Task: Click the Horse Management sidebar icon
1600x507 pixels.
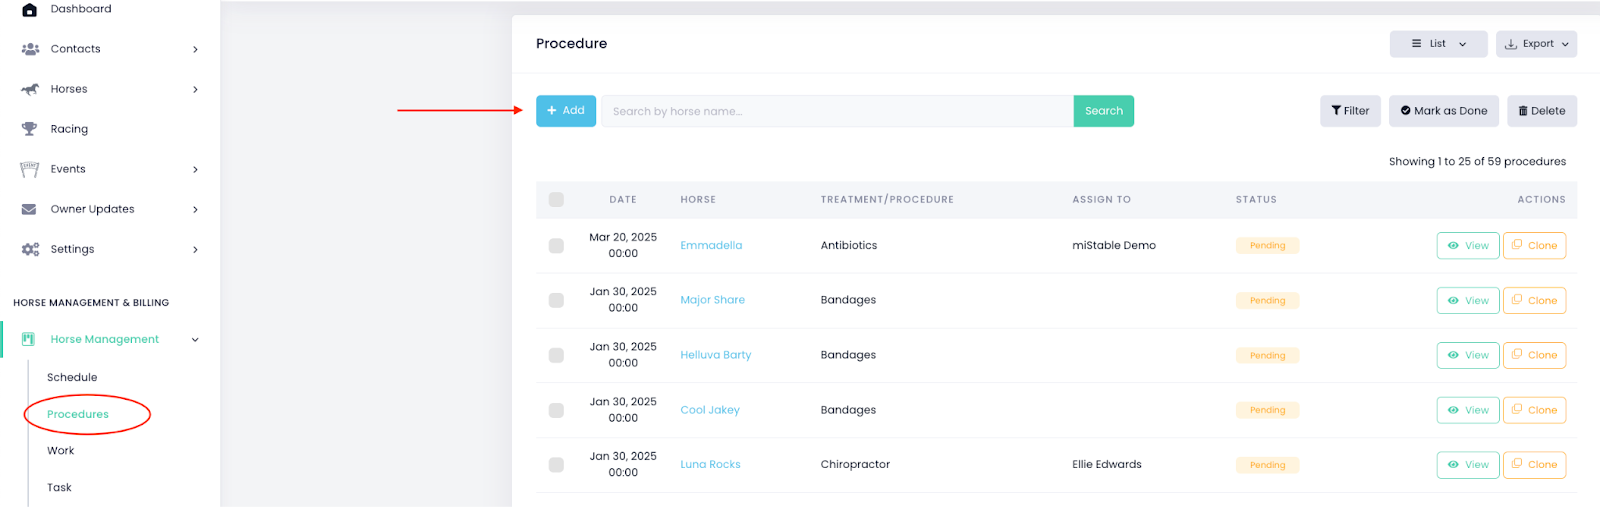Action: pos(28,339)
